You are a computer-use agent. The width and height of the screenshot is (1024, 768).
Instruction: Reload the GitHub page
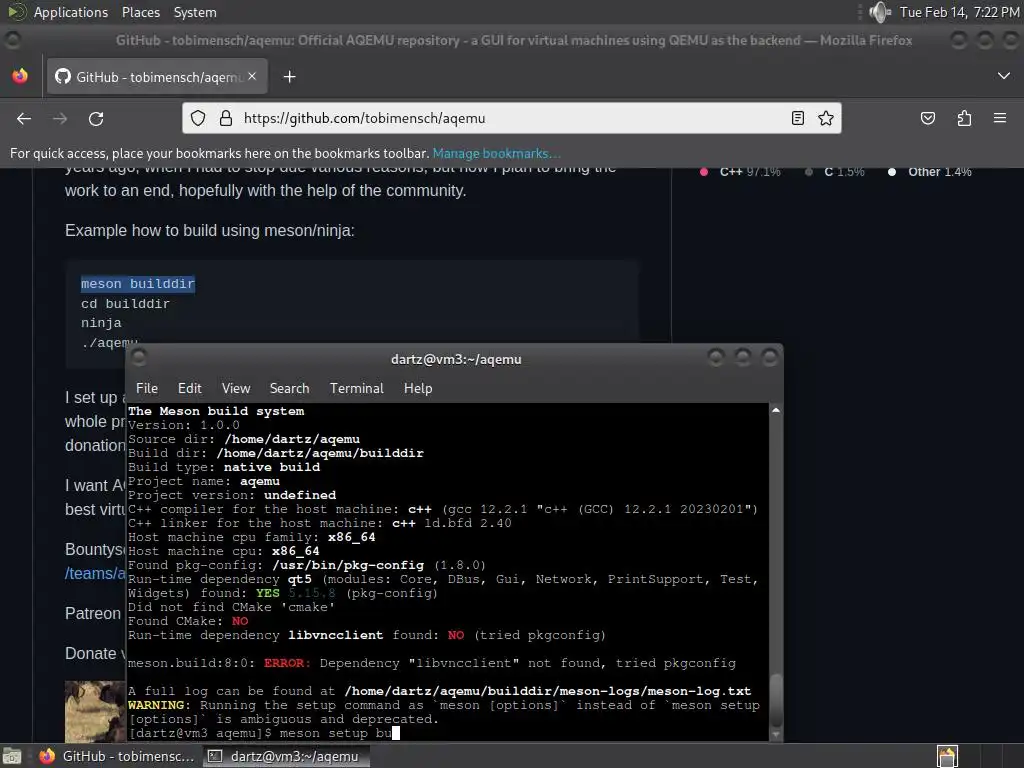[x=96, y=118]
